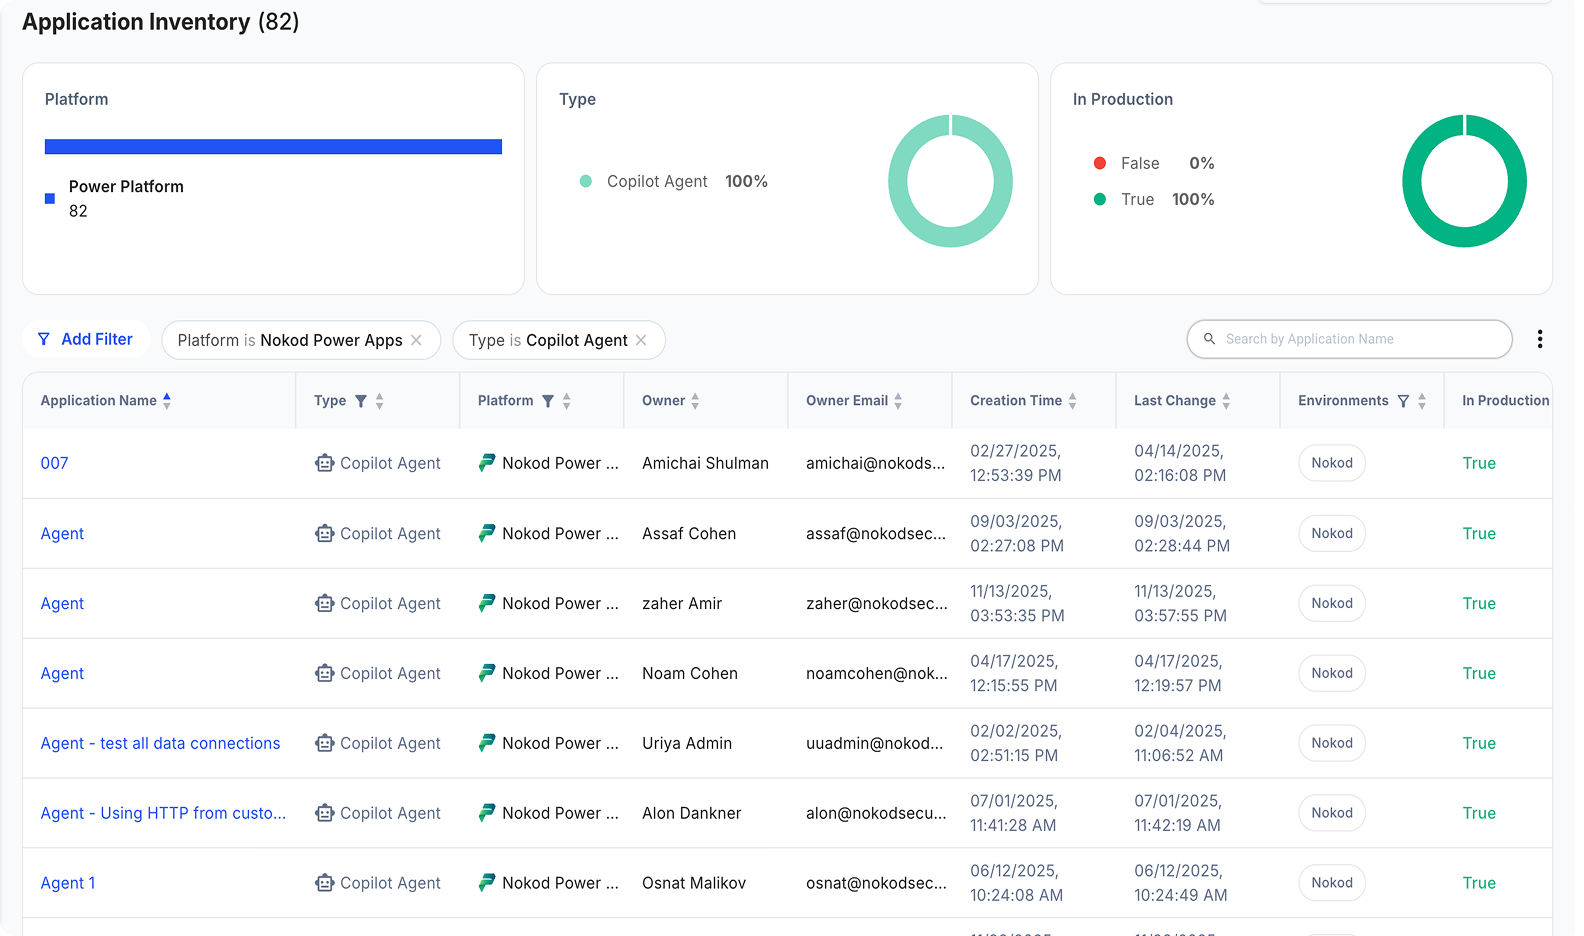Click the Nokod environment tag for Alon Dankner
Screen dimensions: 1584x936
click(1331, 813)
